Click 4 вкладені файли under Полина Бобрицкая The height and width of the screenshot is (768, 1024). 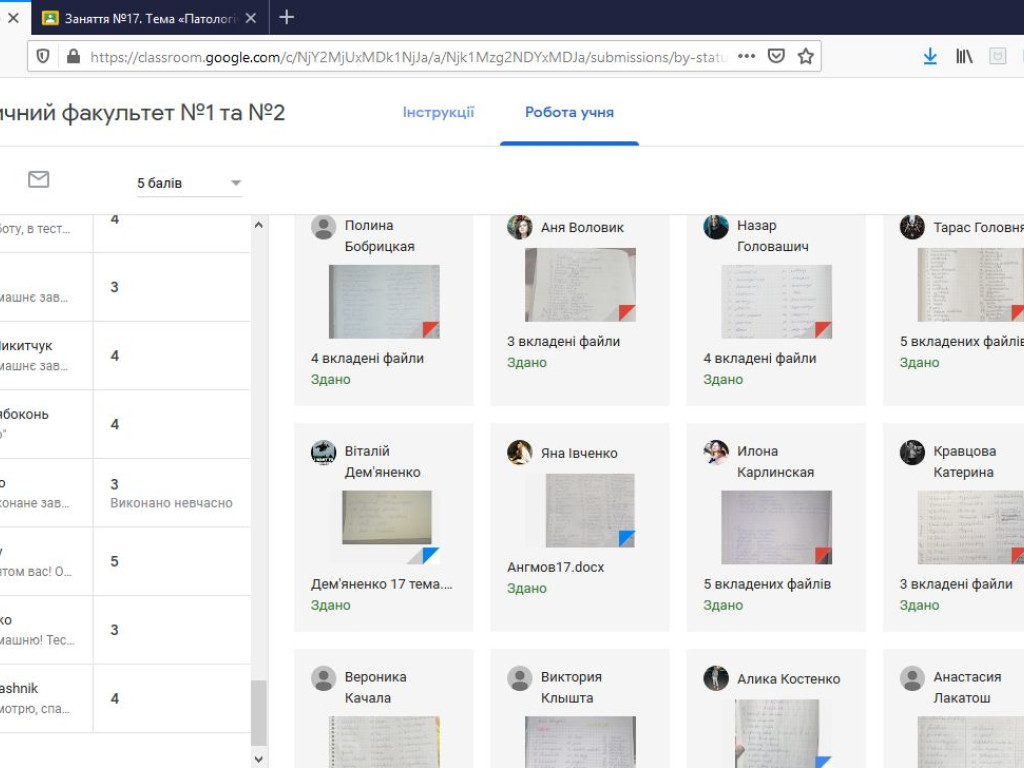pyautogui.click(x=367, y=358)
